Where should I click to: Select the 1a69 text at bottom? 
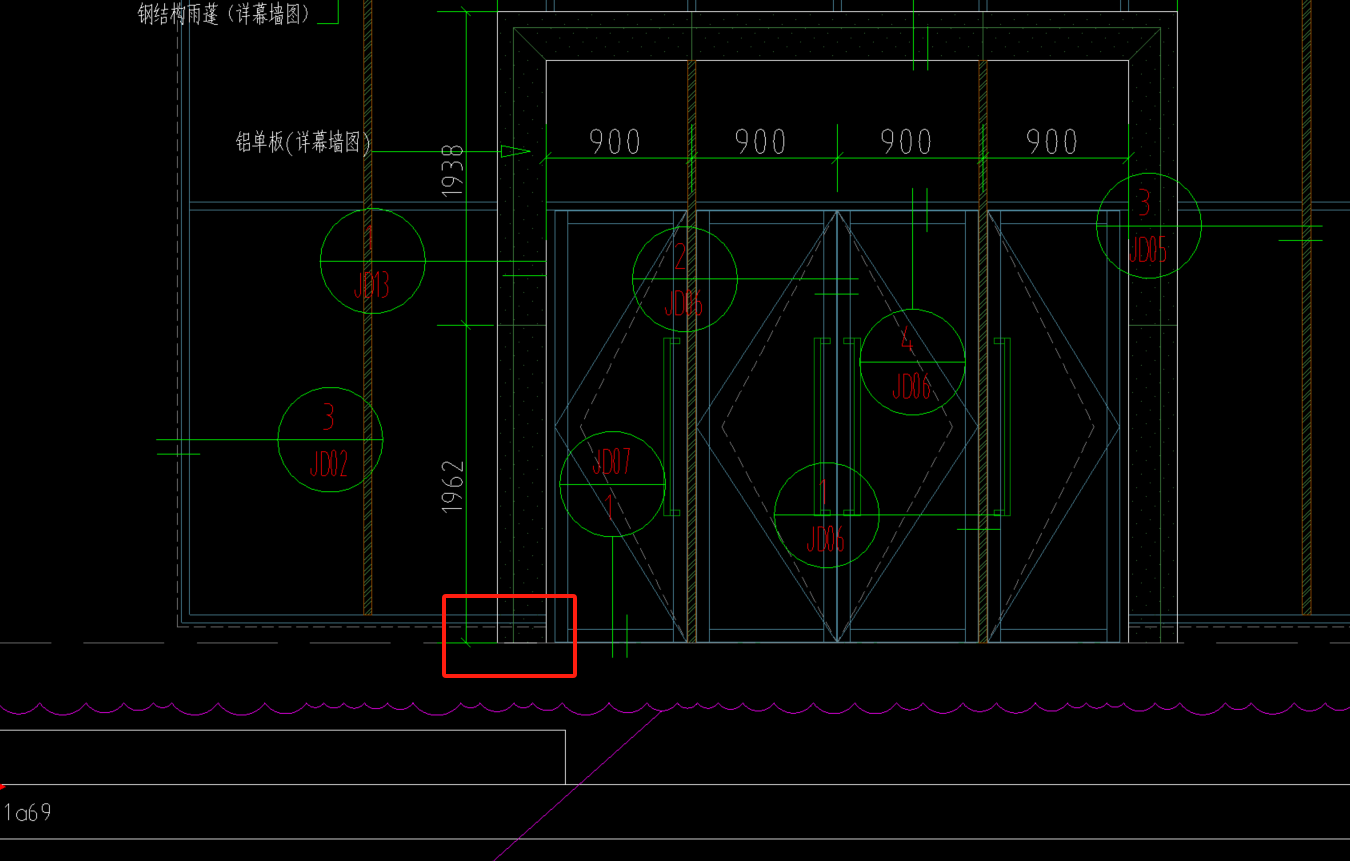tap(28, 812)
